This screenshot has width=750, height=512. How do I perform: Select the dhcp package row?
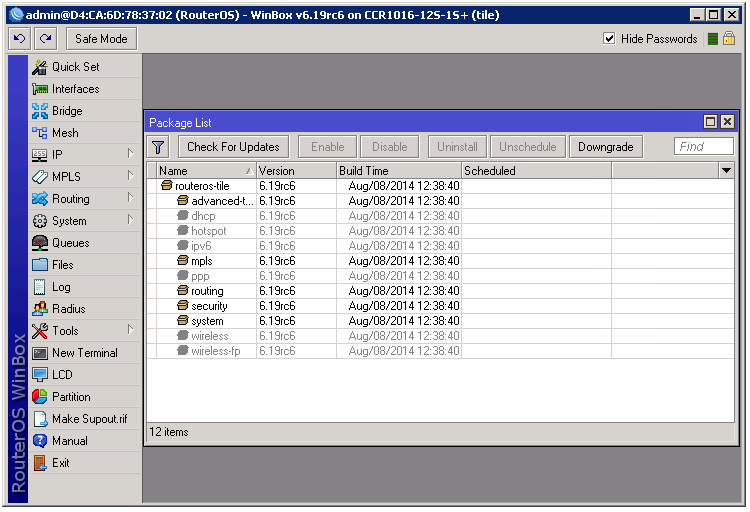coord(441,216)
